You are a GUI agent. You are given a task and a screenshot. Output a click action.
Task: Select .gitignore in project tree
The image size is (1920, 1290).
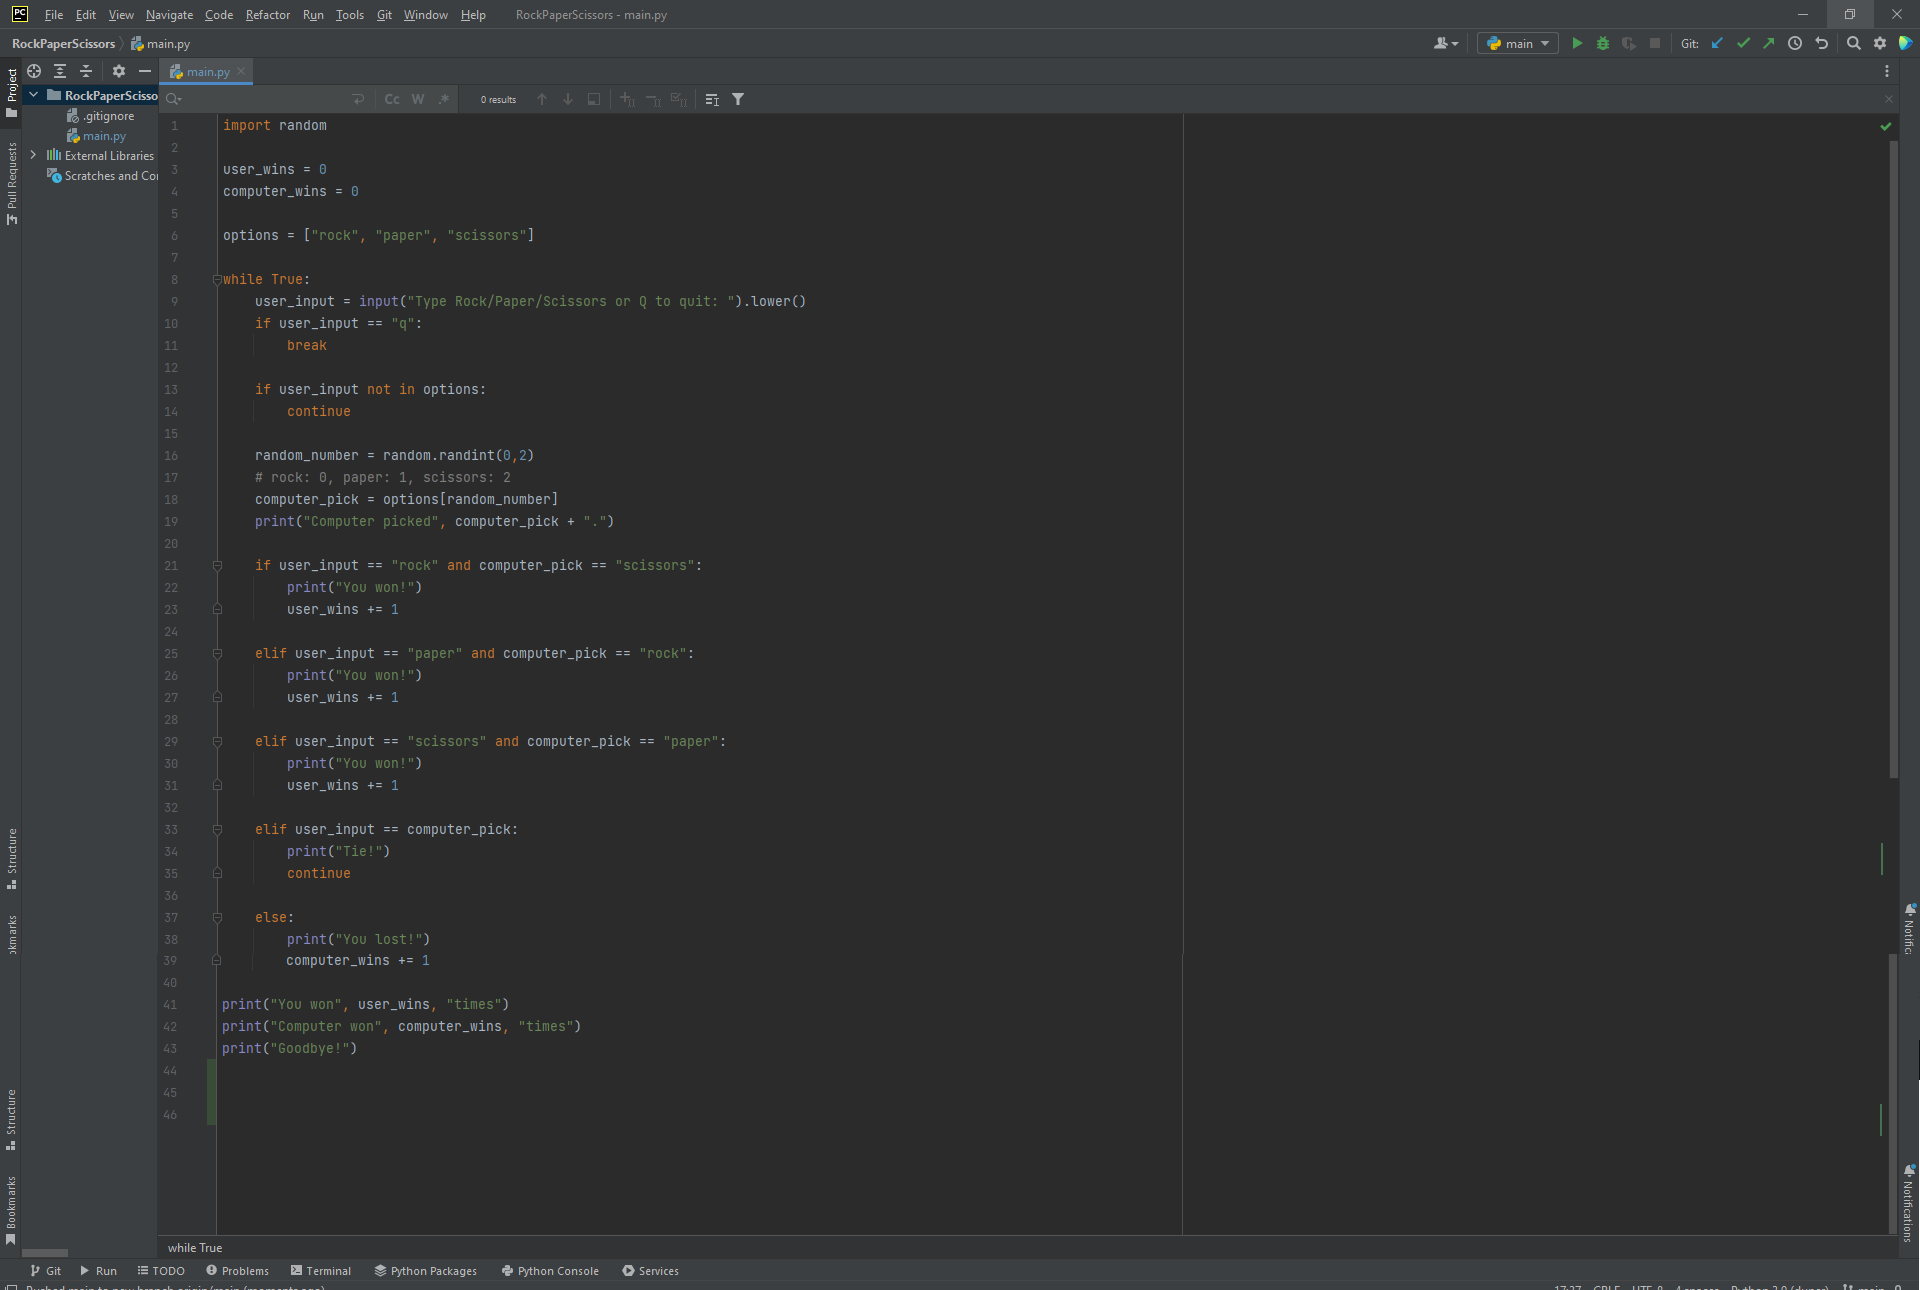tap(100, 116)
